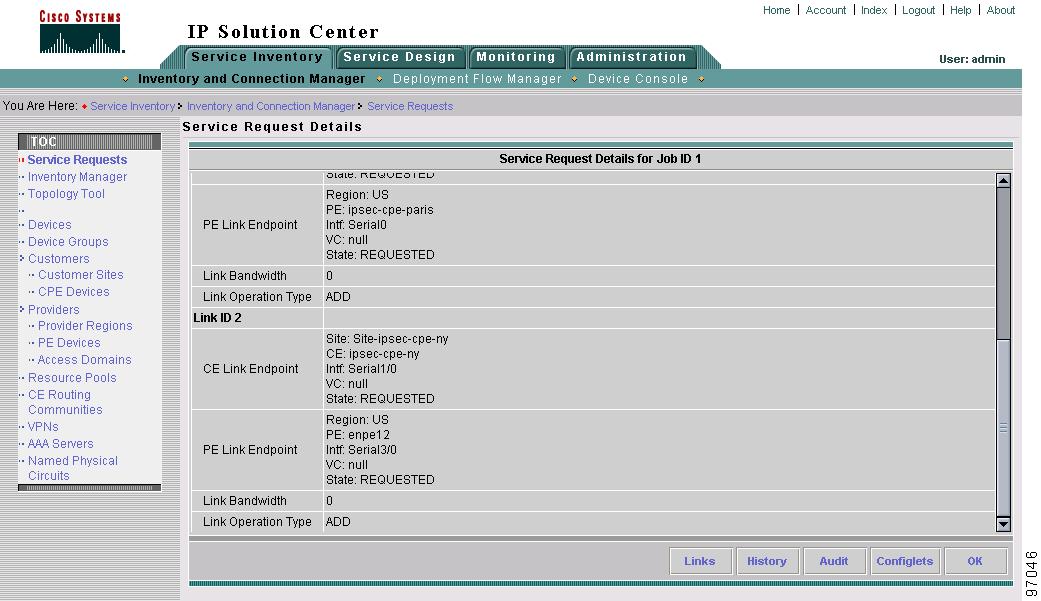Image resolution: width=1041 pixels, height=601 pixels.
Task: Open Device Groups
Action: (68, 242)
